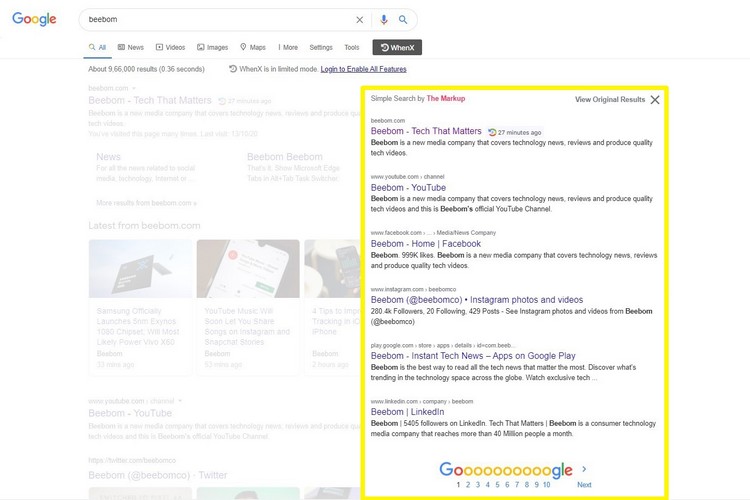Image resolution: width=750 pixels, height=500 pixels.
Task: Go to the Images tab
Action: coord(212,47)
